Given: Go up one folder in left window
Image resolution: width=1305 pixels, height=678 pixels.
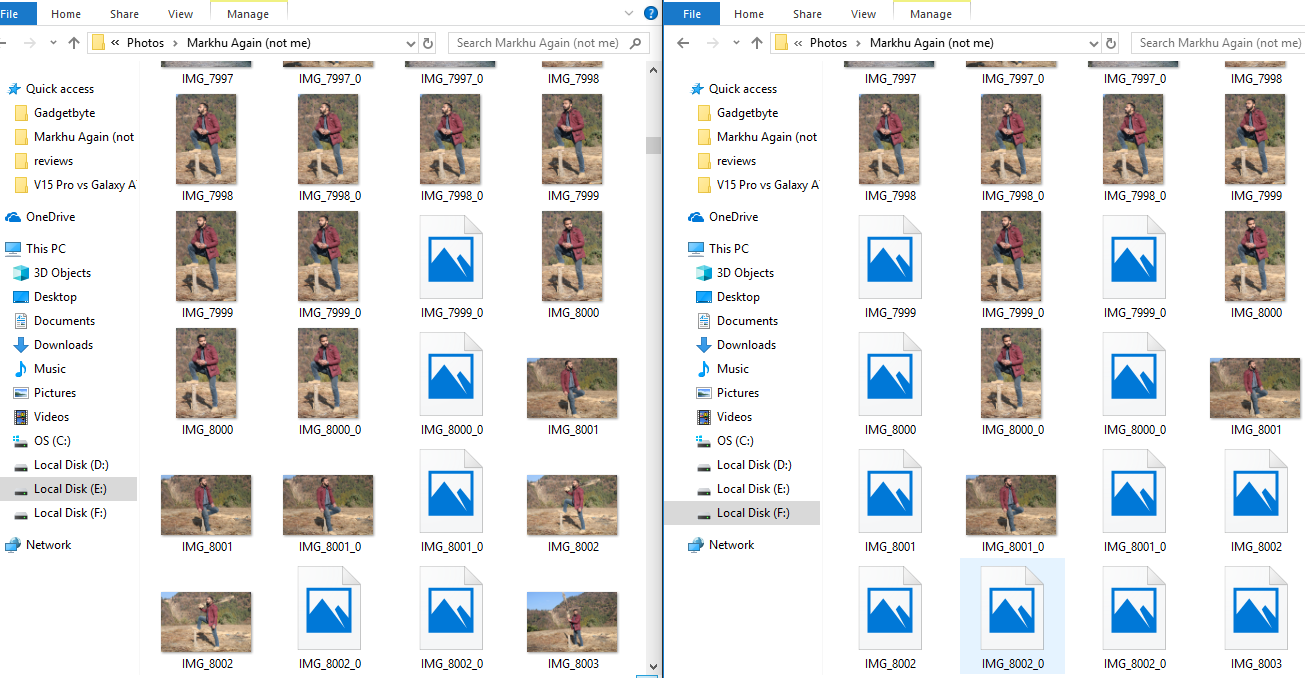Looking at the screenshot, I should (74, 43).
